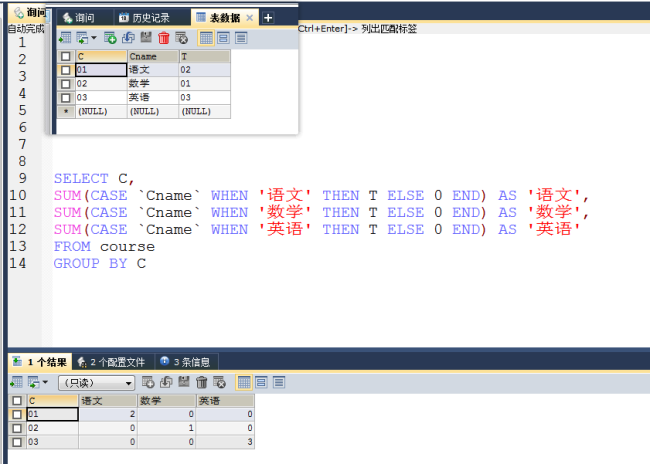Close the 表数据 tab

pos(250,18)
